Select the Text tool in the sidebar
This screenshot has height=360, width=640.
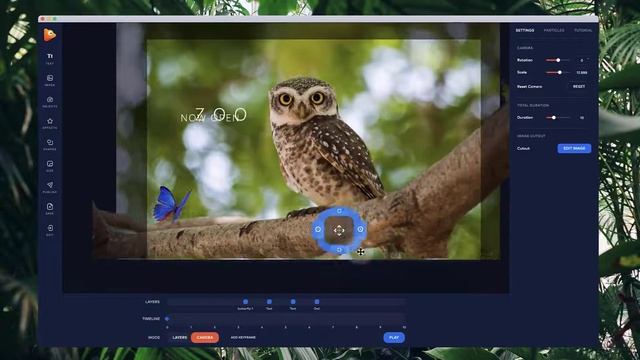pos(50,58)
